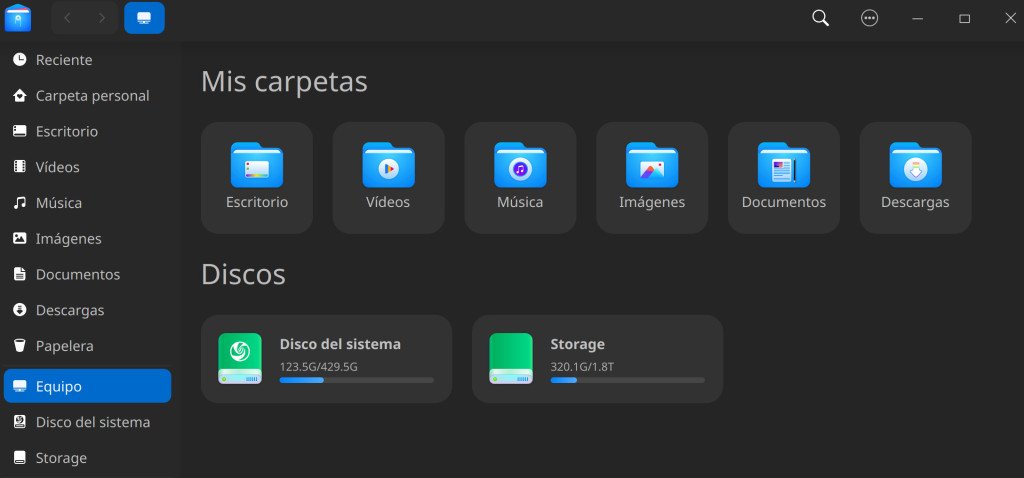This screenshot has width=1024, height=478.
Task: Open the Escritorio folder tile
Action: (x=257, y=178)
